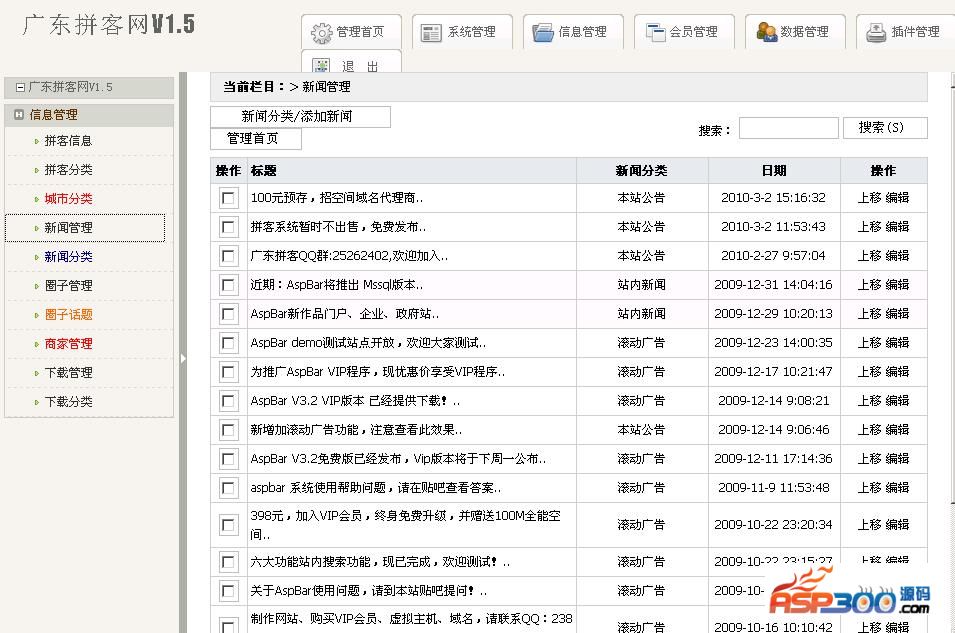Click the gear icon beside 管理首页
The image size is (955, 633).
coord(321,33)
